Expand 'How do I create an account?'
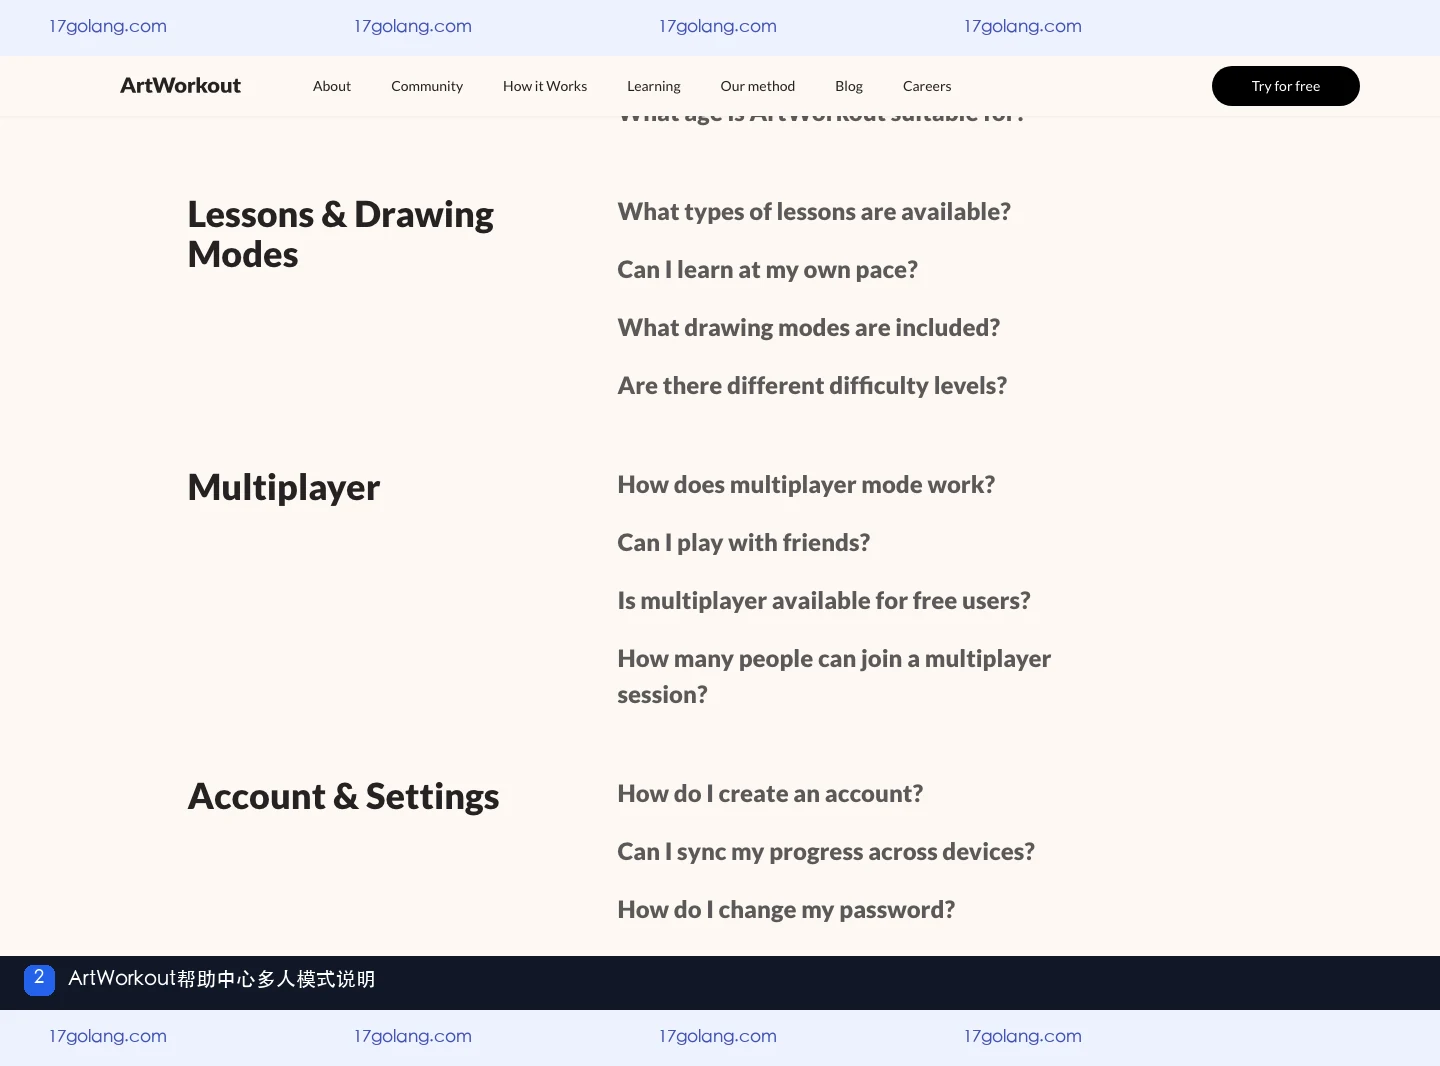The width and height of the screenshot is (1440, 1066). click(770, 794)
